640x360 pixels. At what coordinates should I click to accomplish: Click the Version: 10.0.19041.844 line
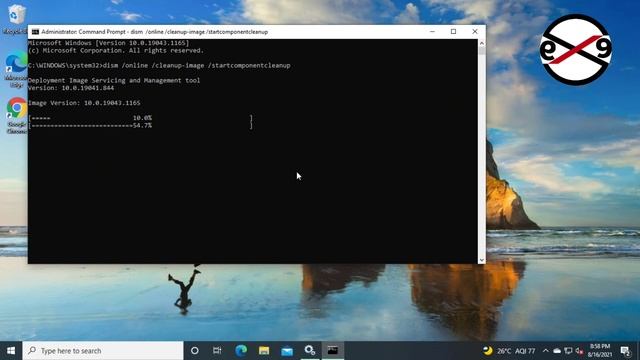pos(71,88)
